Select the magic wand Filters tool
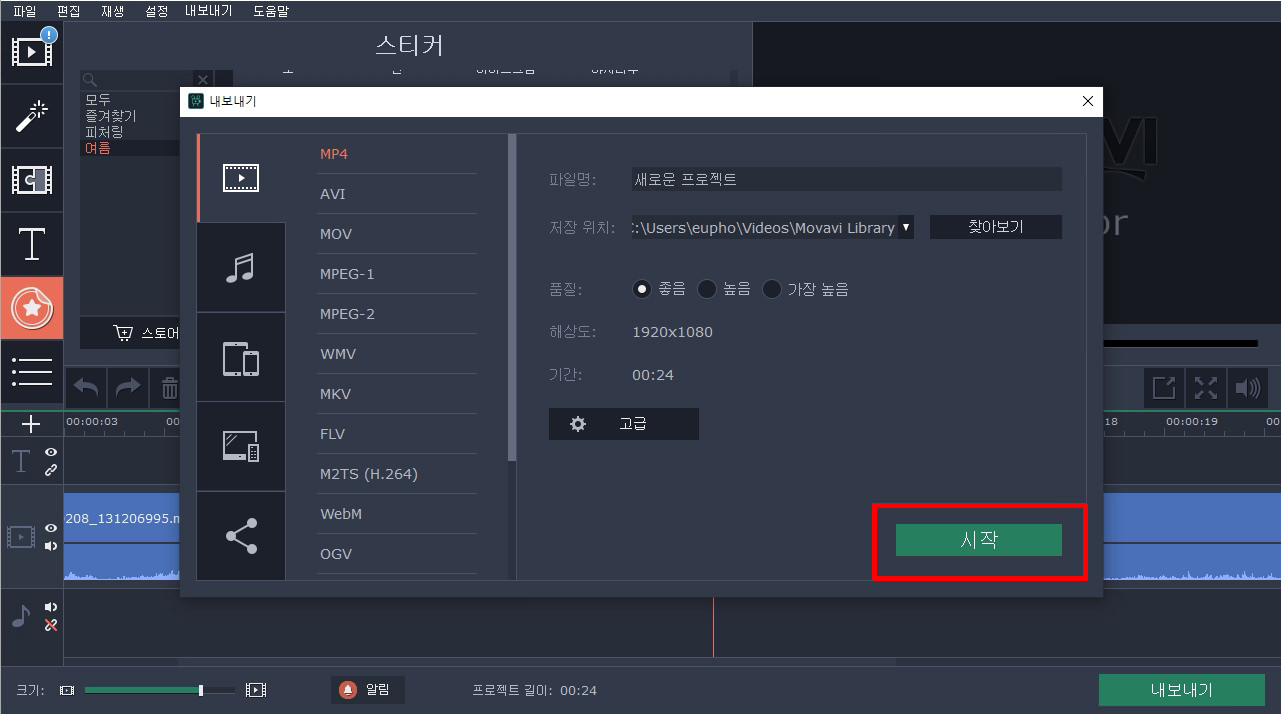1281x714 pixels. pos(32,115)
